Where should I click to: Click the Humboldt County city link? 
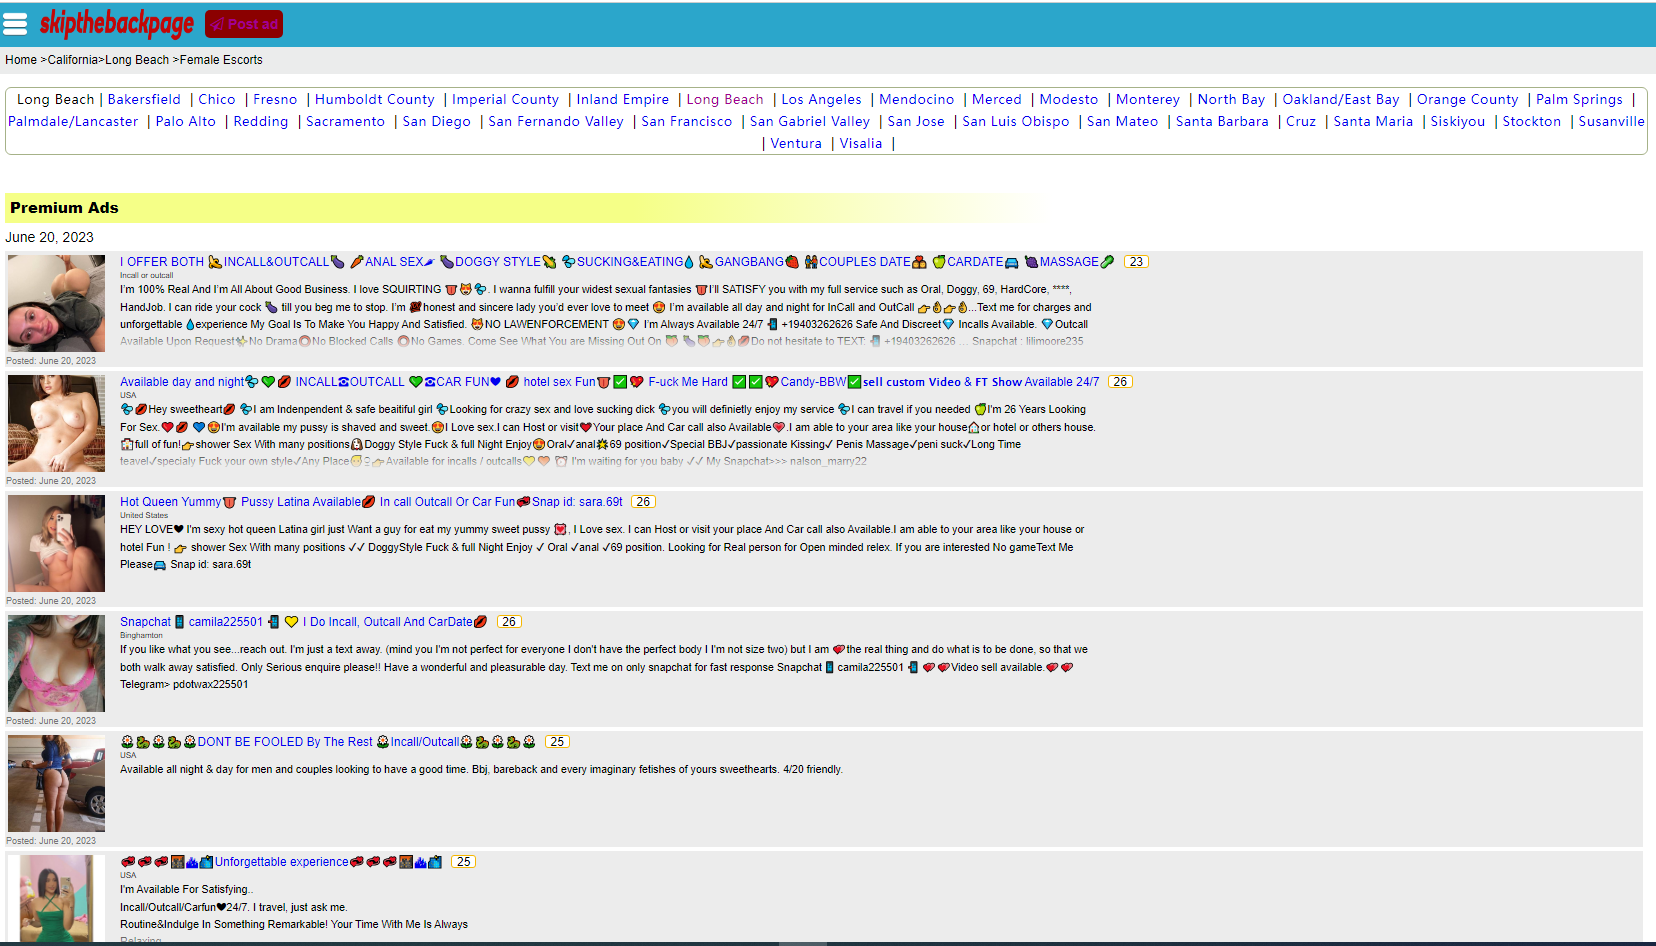[375, 100]
